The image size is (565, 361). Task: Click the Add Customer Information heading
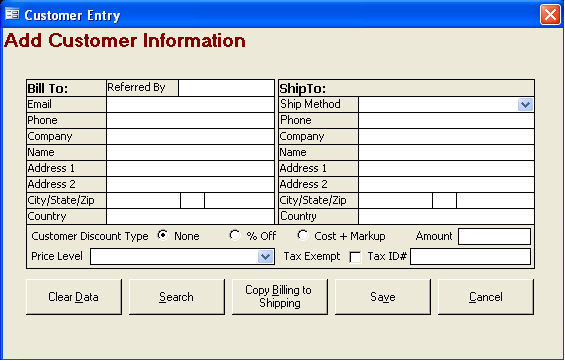(x=125, y=40)
